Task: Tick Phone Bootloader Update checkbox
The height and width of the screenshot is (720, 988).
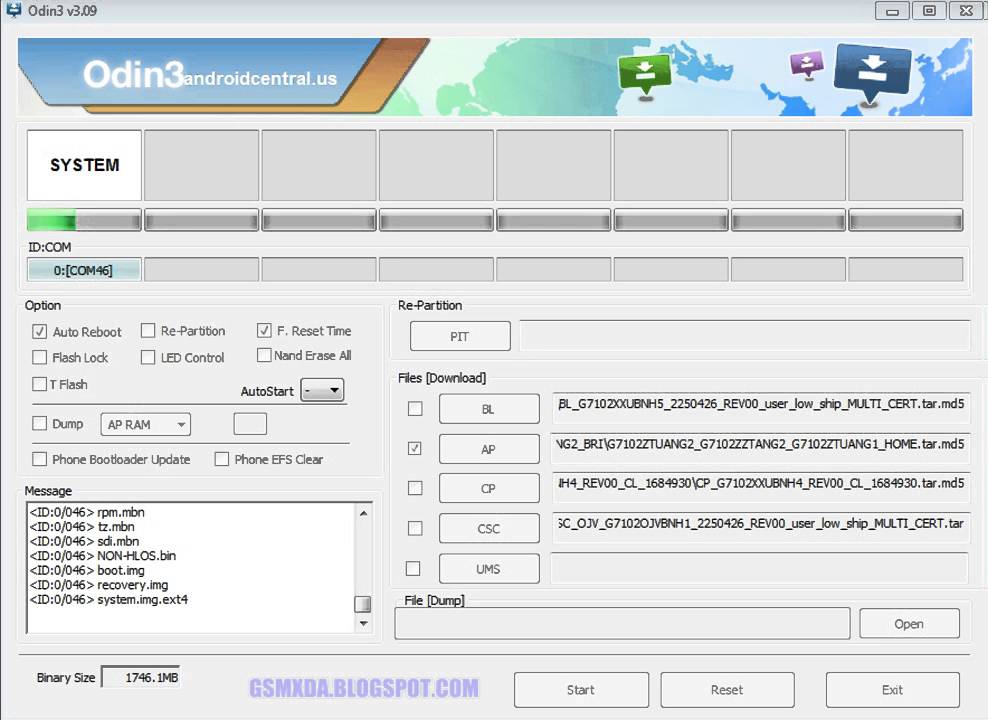Action: (40, 459)
